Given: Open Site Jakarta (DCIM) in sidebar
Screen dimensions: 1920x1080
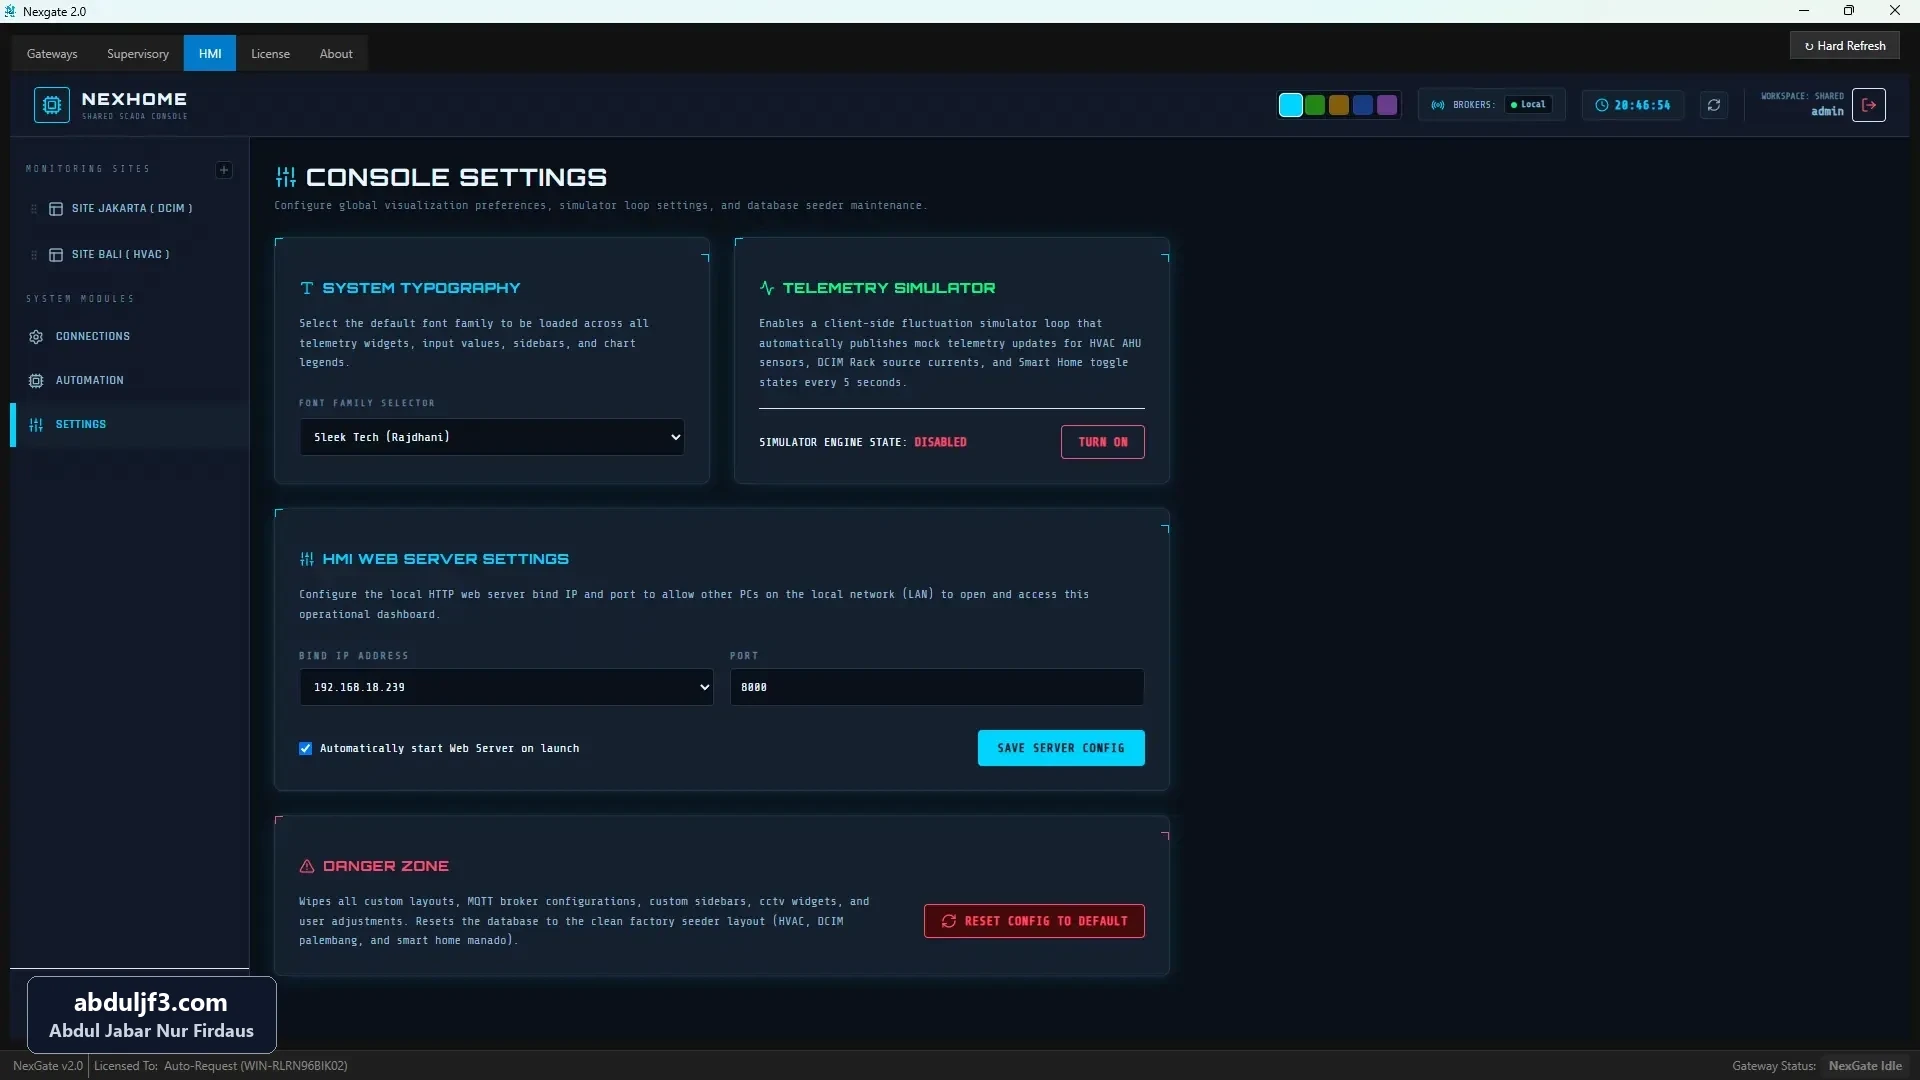Looking at the screenshot, I should tap(130, 209).
